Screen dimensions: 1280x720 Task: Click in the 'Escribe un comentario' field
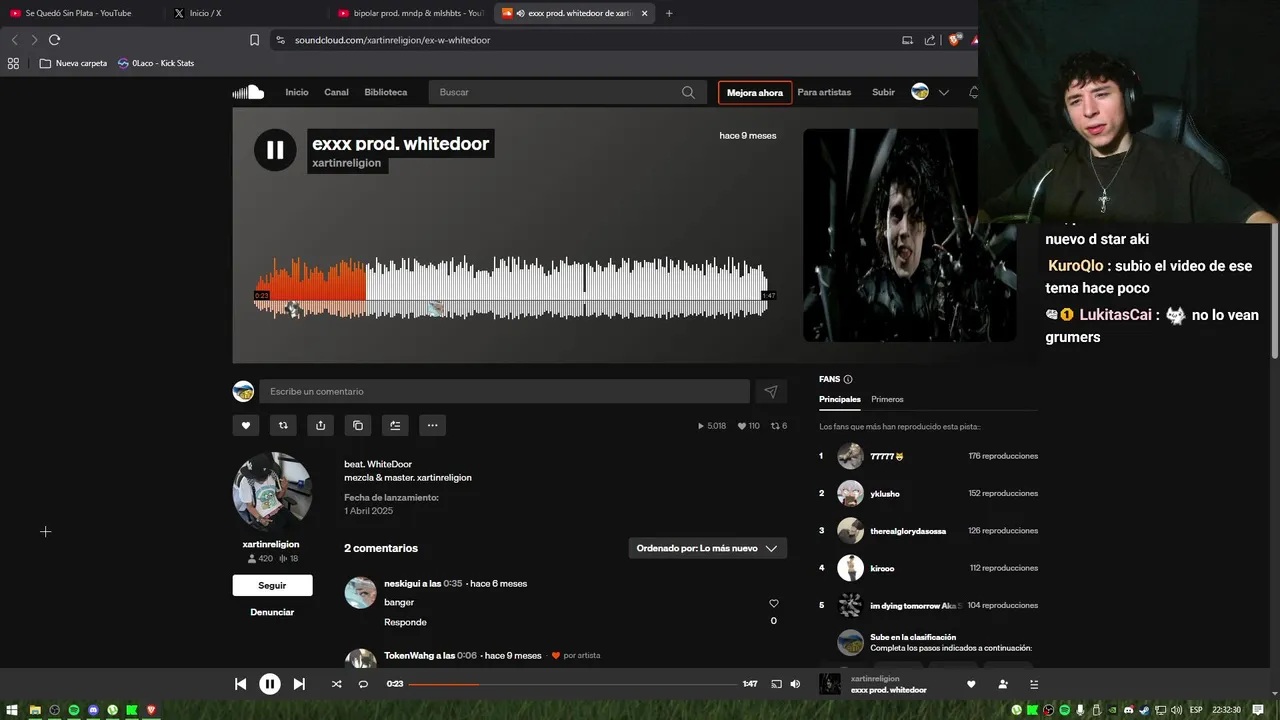click(504, 391)
